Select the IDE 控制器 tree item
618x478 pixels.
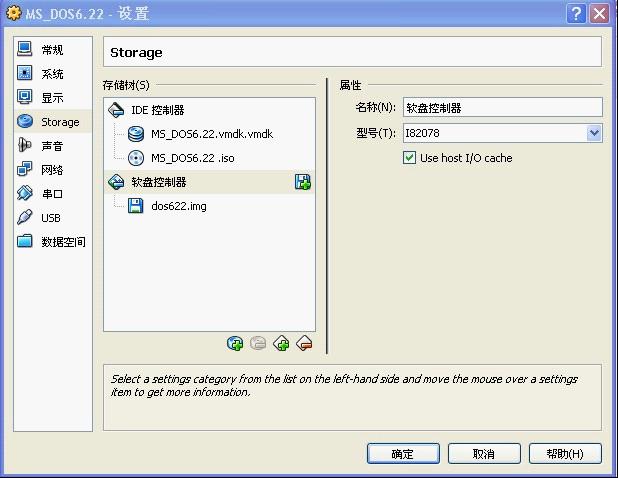pos(209,110)
